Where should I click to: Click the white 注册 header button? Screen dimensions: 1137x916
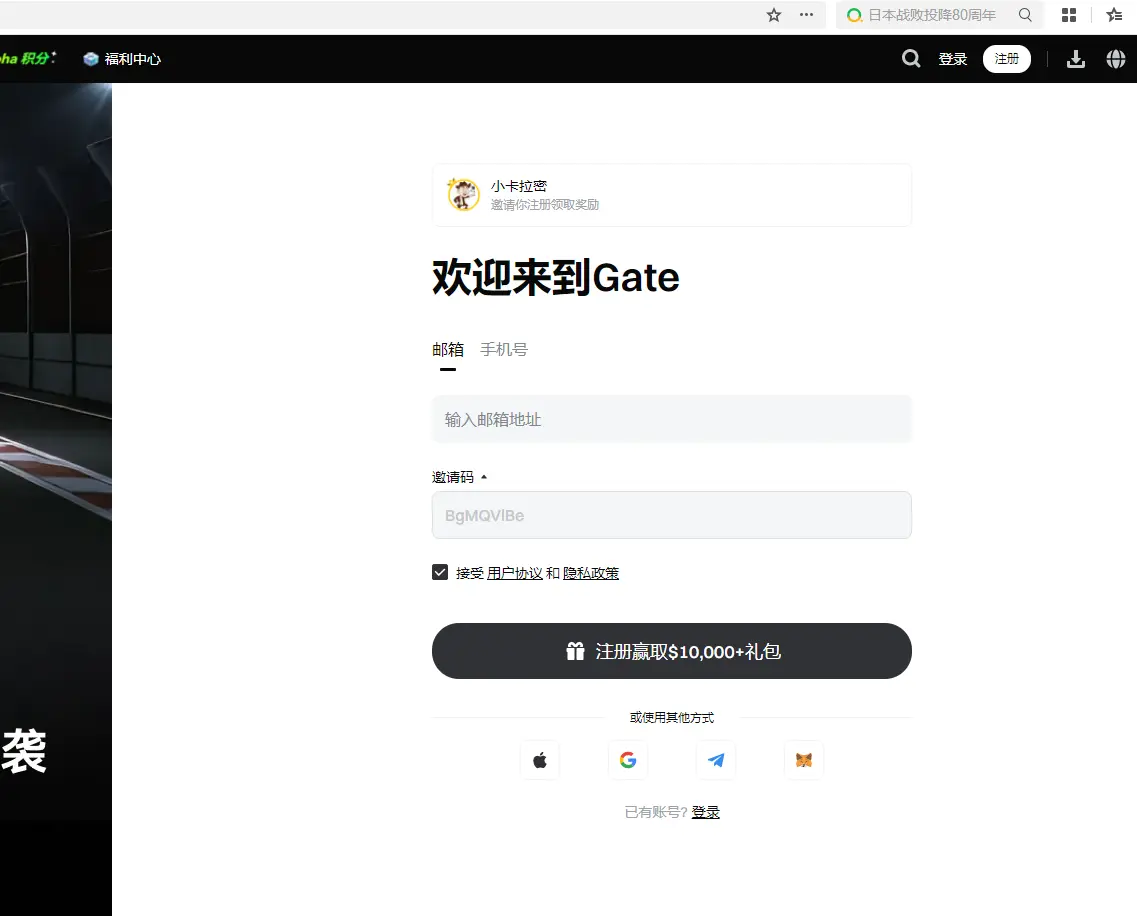[1006, 59]
